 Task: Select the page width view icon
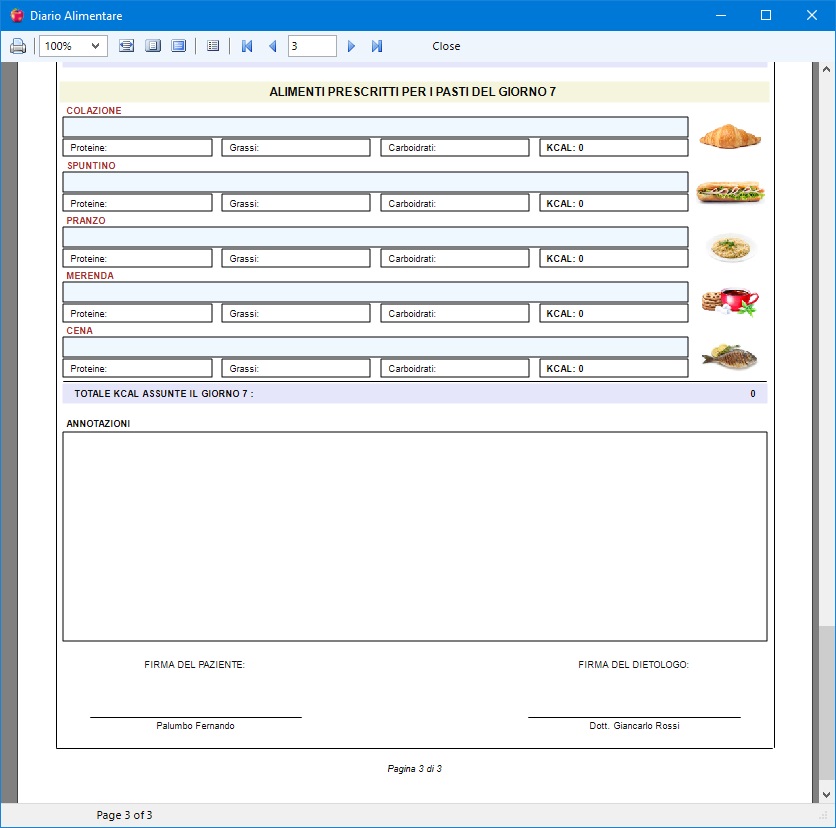pyautogui.click(x=126, y=46)
